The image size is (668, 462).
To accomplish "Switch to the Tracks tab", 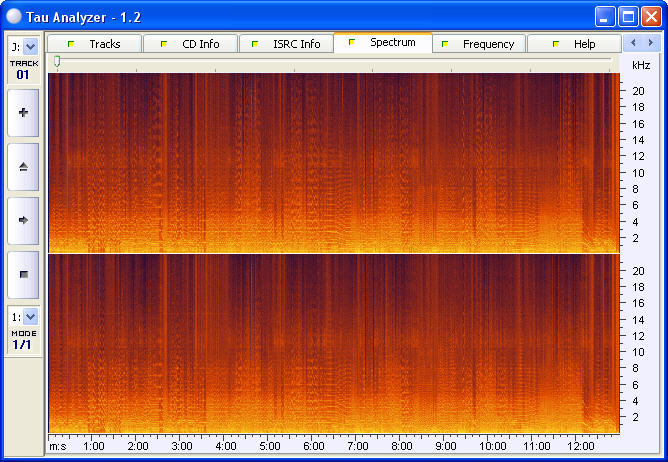I will pos(94,44).
